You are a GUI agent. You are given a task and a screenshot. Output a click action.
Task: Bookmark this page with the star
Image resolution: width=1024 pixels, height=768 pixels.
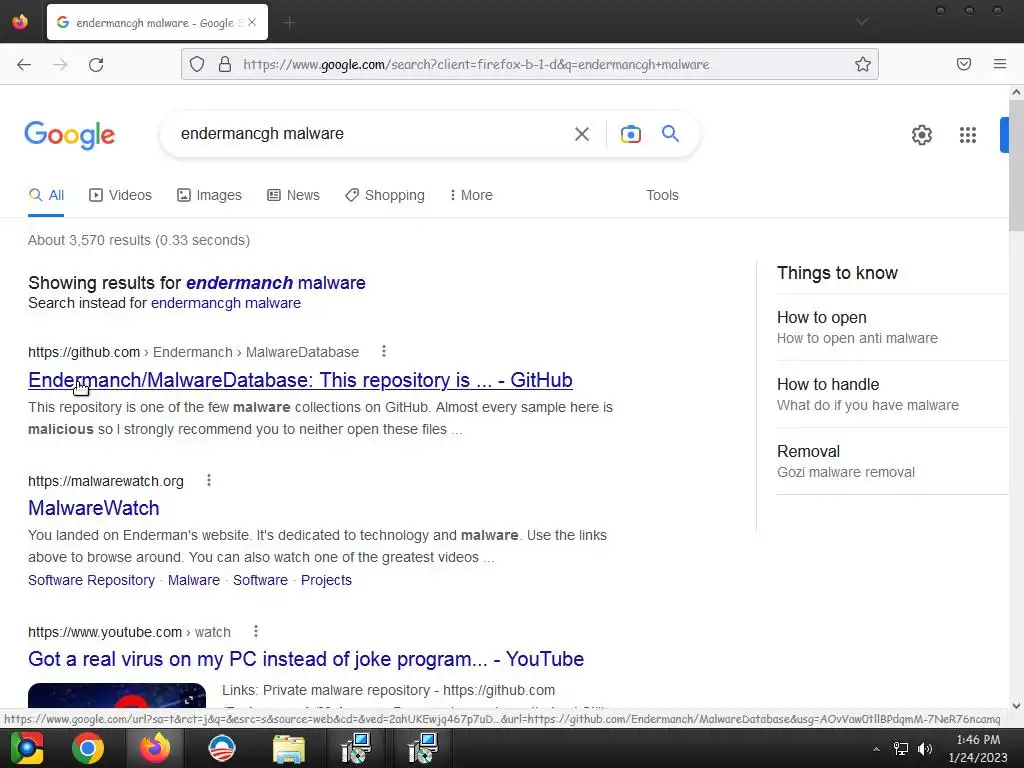click(x=863, y=64)
